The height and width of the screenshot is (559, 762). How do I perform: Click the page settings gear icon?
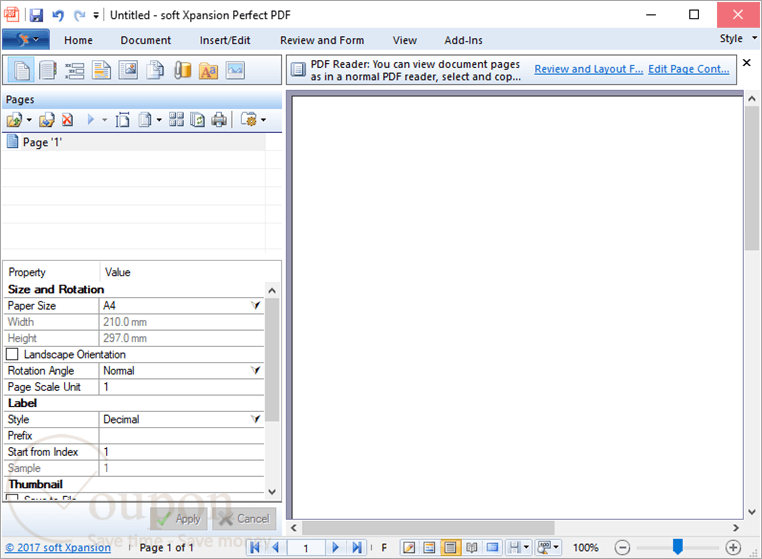[x=249, y=120]
